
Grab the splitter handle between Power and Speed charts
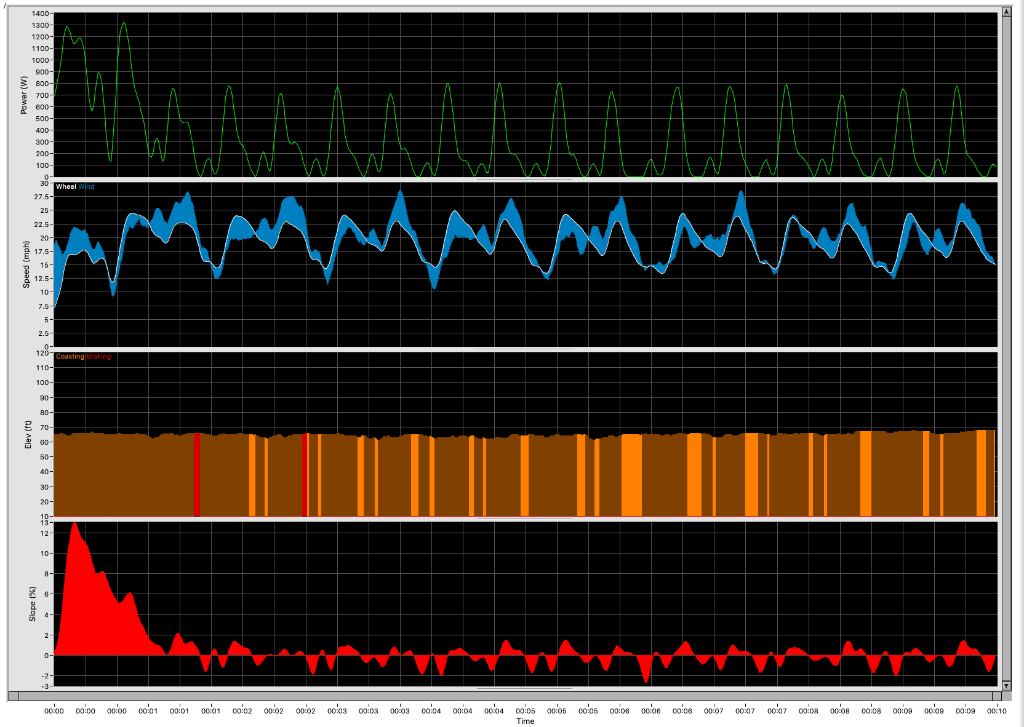click(x=524, y=180)
